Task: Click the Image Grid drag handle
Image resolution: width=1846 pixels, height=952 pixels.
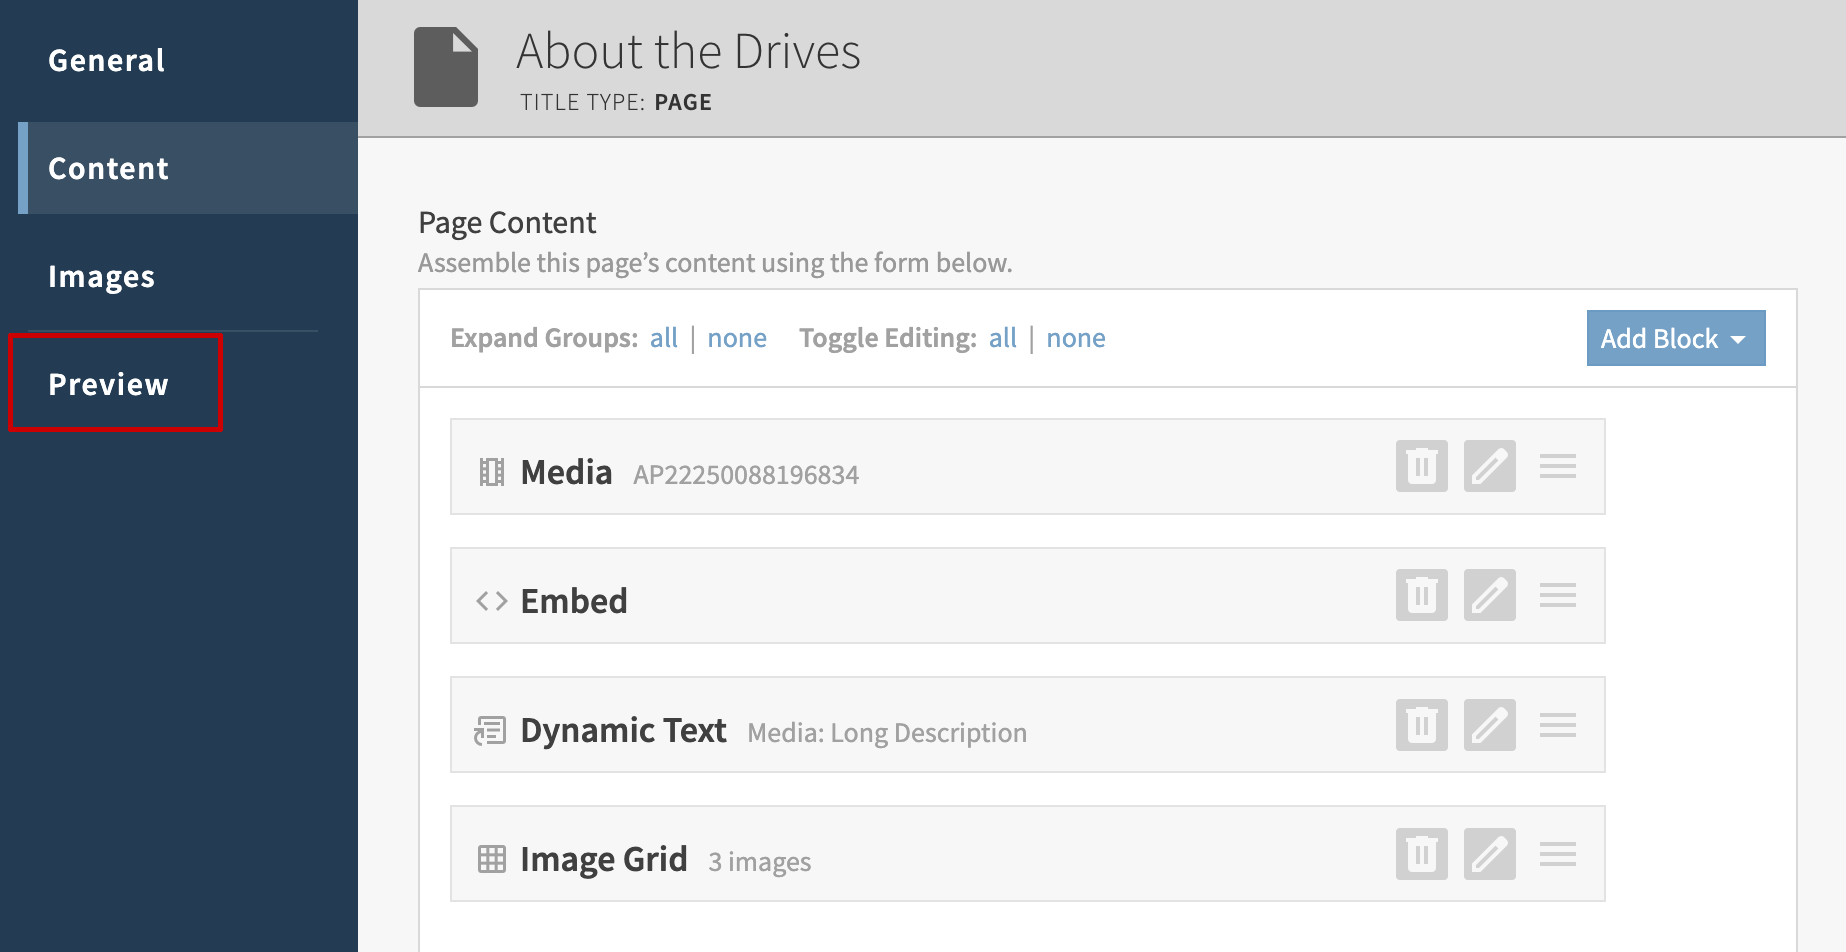Action: 1557,854
